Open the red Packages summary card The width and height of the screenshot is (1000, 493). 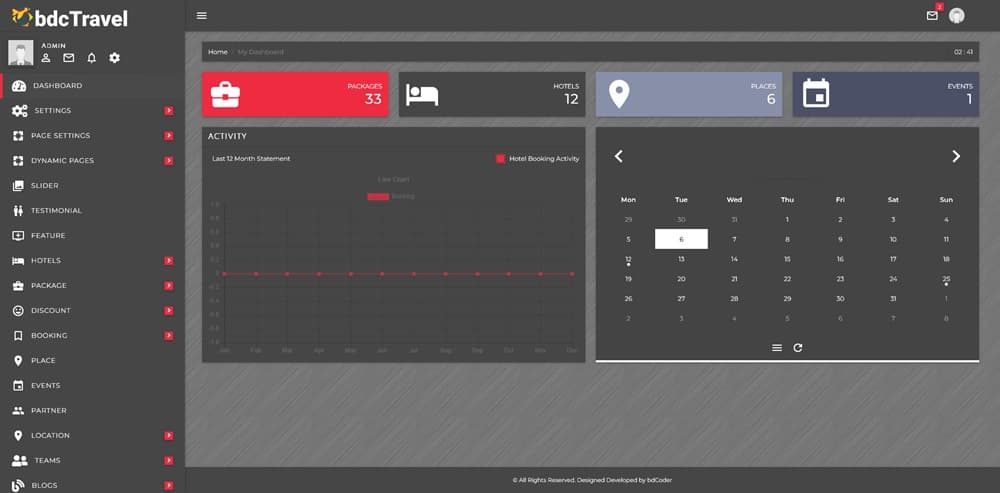click(x=296, y=94)
